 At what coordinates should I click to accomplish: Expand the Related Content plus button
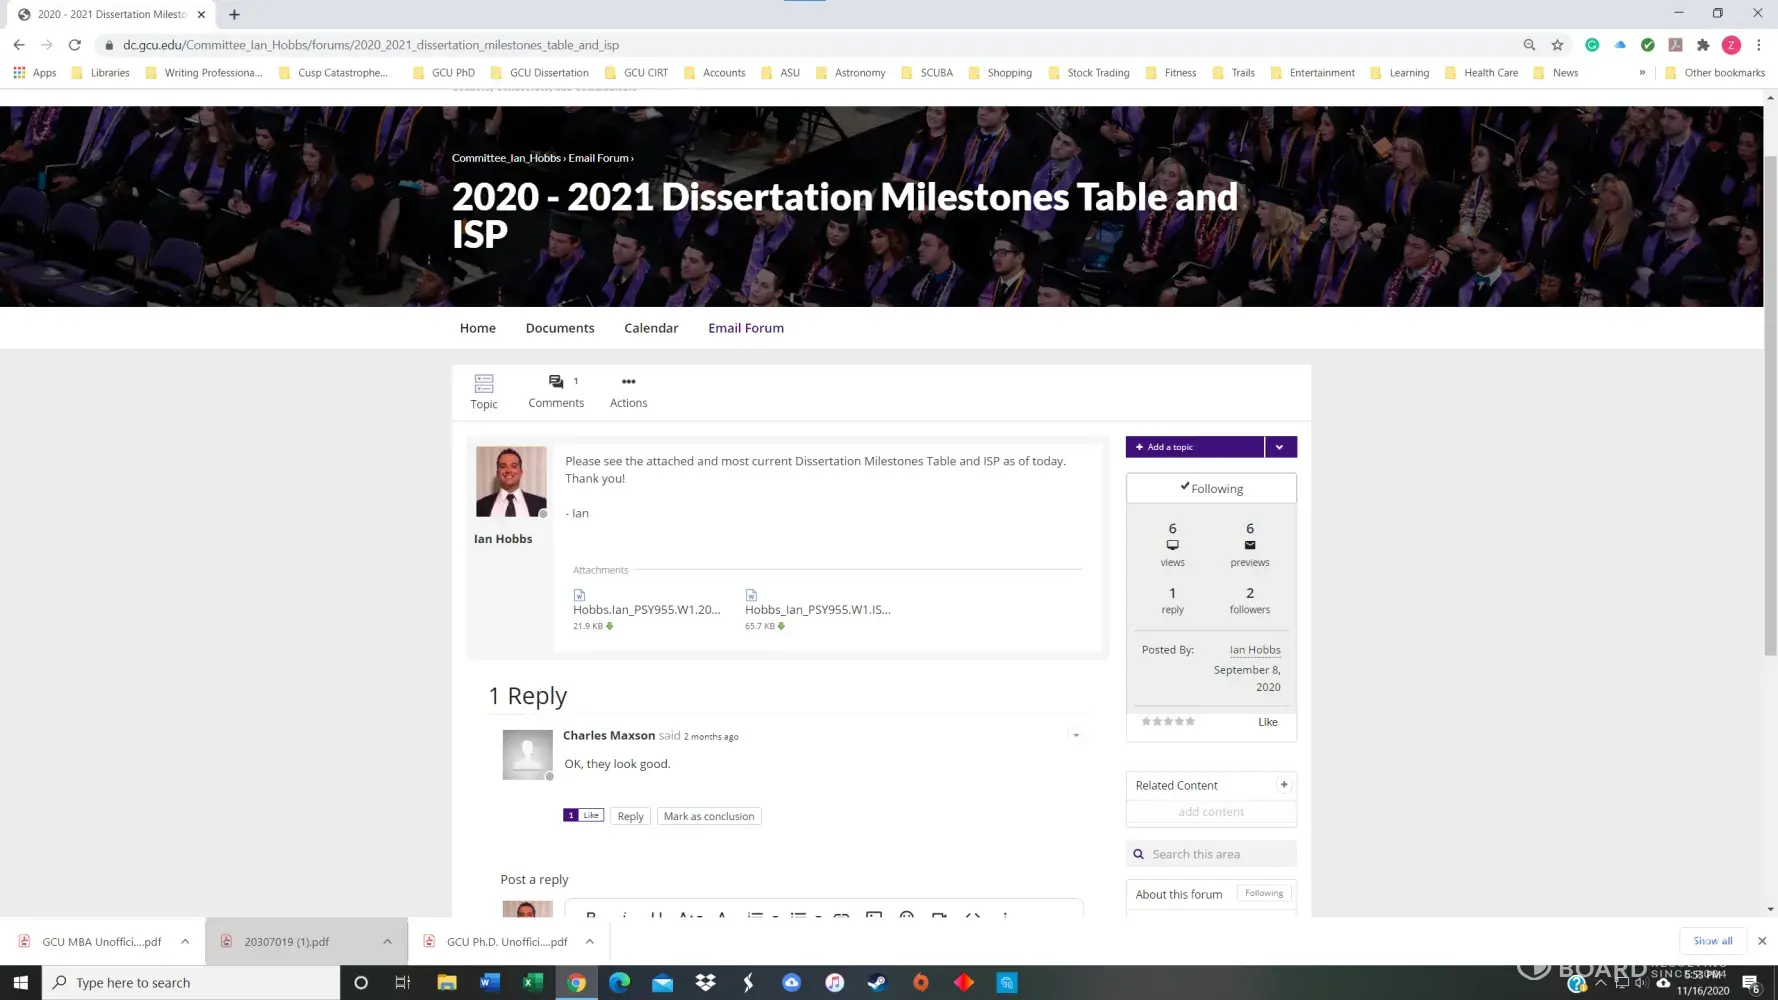click(1284, 785)
